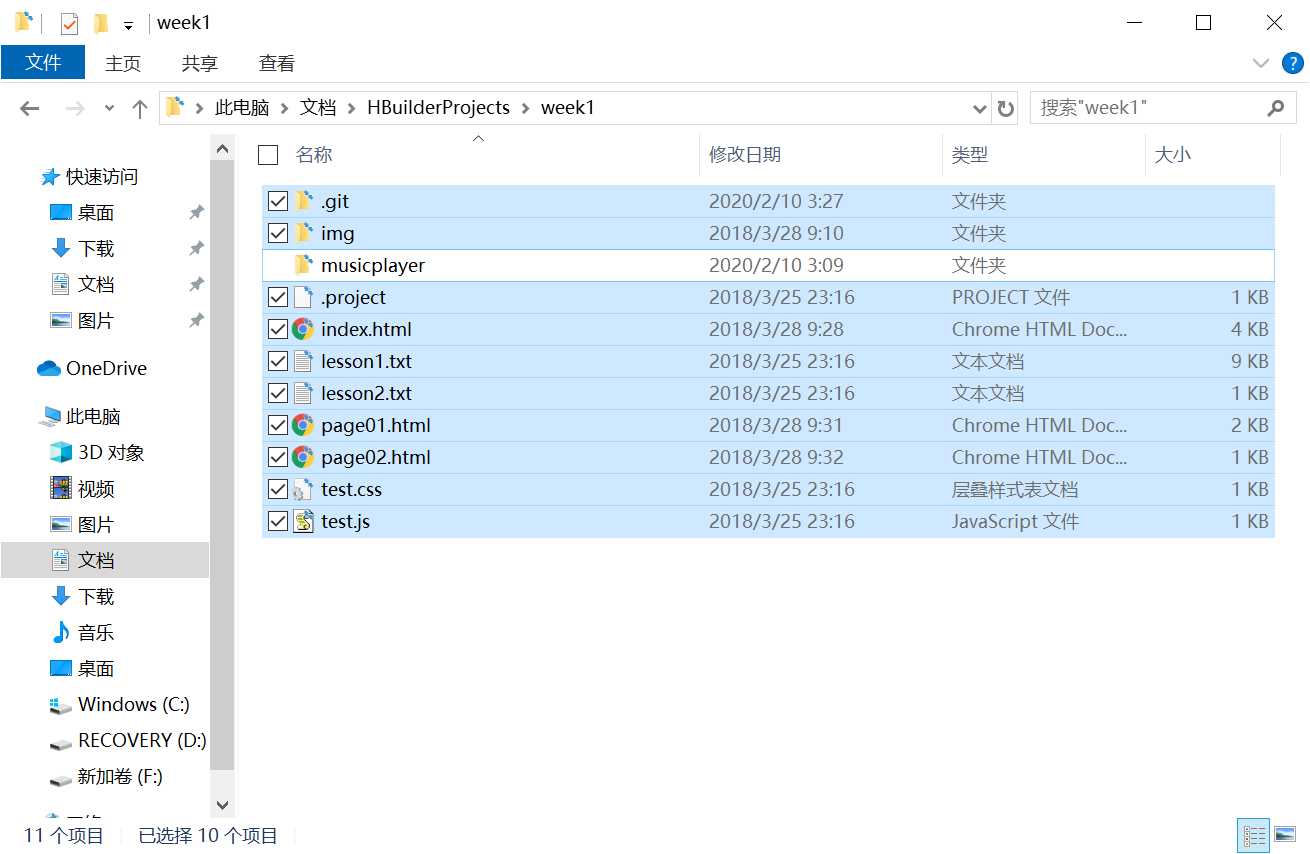Switch to details view layout icon

click(x=1253, y=835)
